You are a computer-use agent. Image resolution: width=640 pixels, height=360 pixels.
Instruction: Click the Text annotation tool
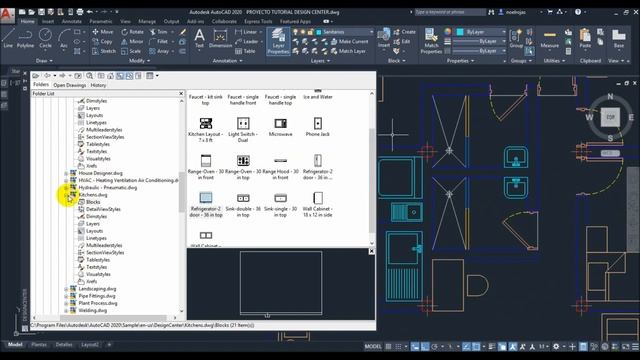199,39
